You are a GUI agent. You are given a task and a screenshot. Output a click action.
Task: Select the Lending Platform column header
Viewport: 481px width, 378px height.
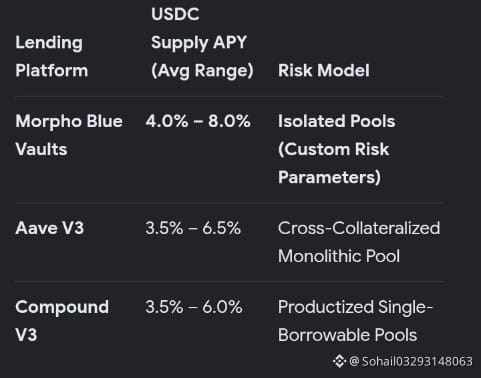52,57
